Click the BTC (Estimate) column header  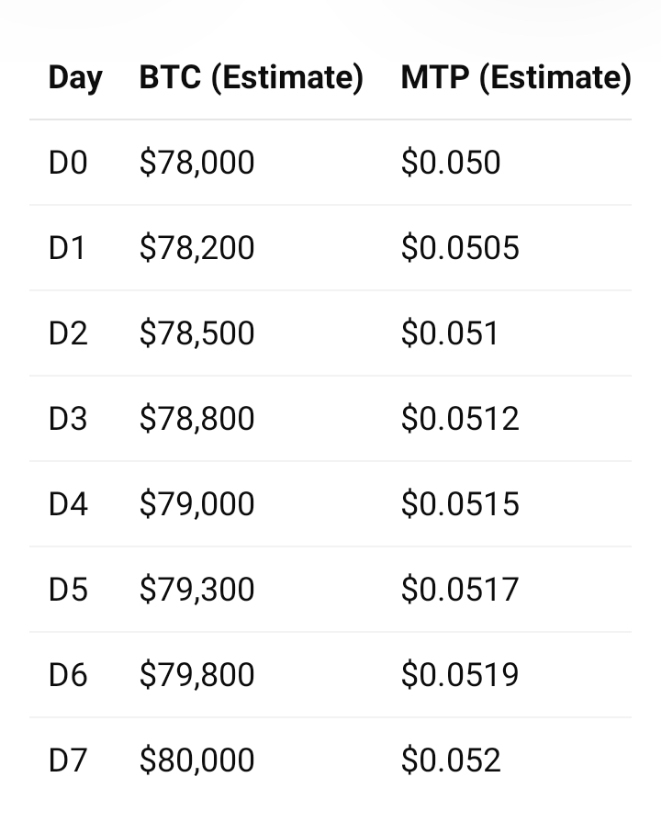[251, 78]
